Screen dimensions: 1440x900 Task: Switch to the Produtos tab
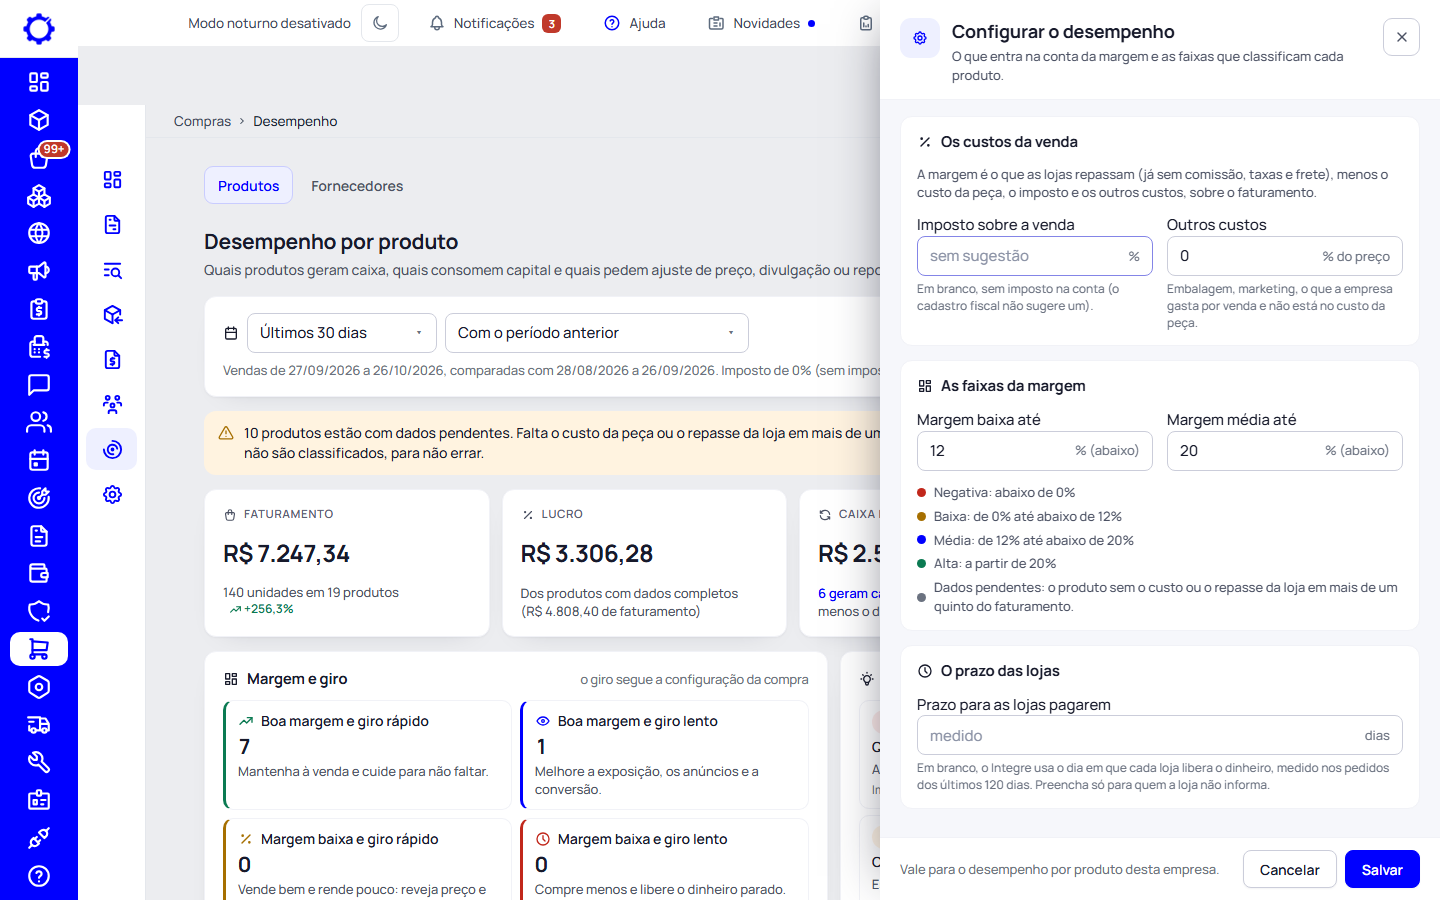tap(248, 185)
